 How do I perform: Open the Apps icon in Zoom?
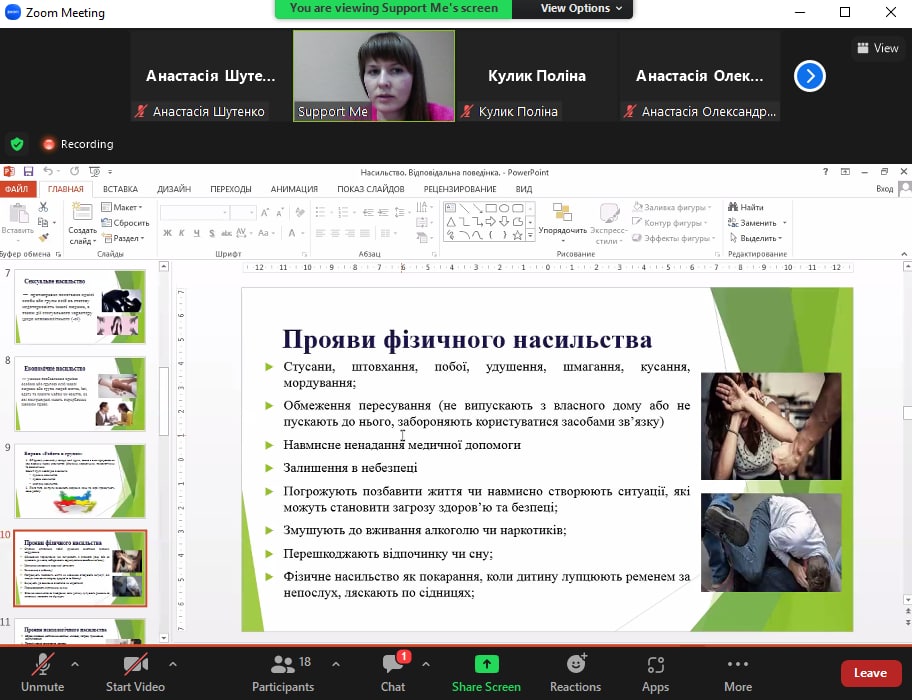(x=655, y=665)
